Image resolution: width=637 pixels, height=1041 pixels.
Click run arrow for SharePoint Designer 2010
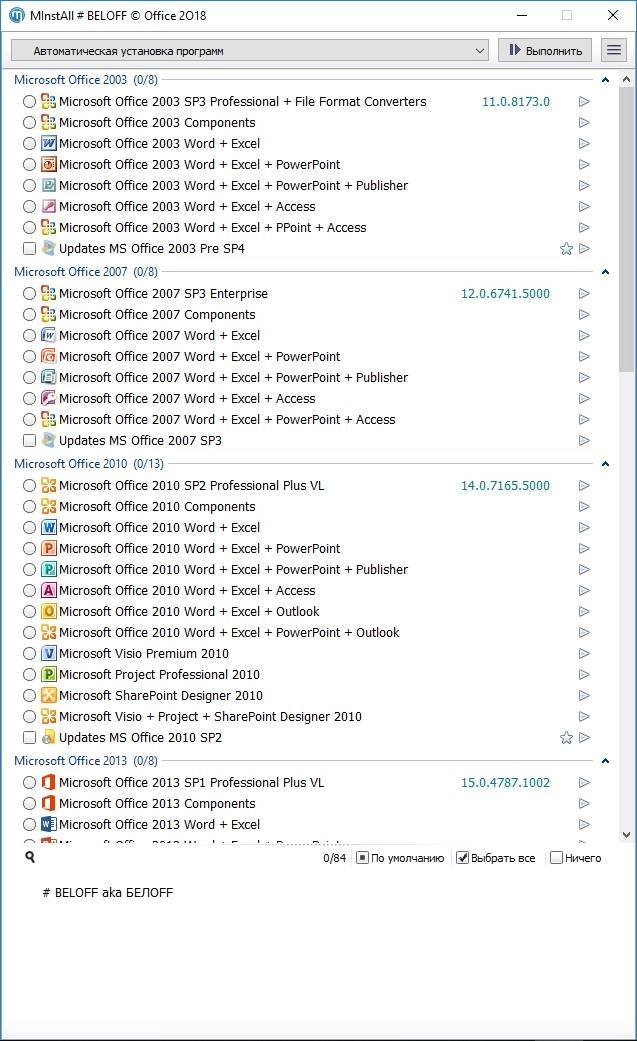584,696
